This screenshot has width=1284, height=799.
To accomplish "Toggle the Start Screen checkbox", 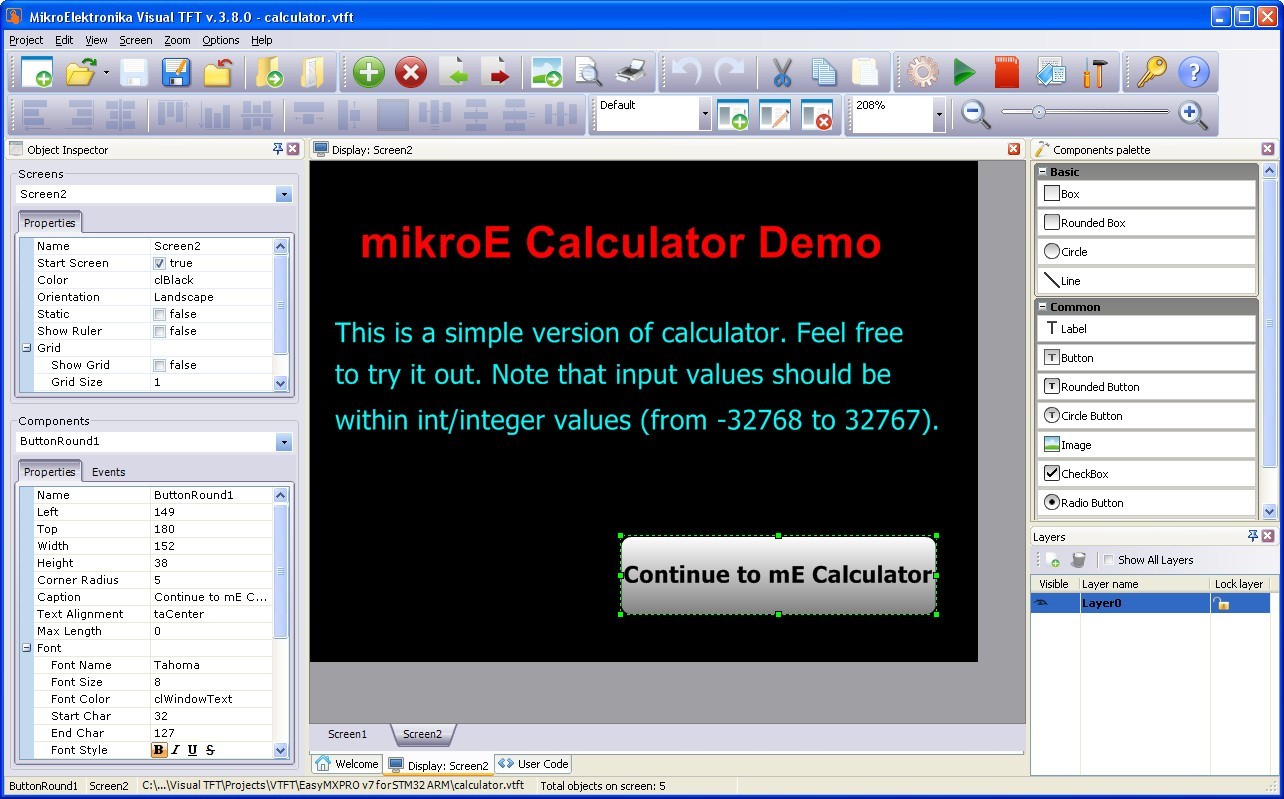I will coord(159,263).
